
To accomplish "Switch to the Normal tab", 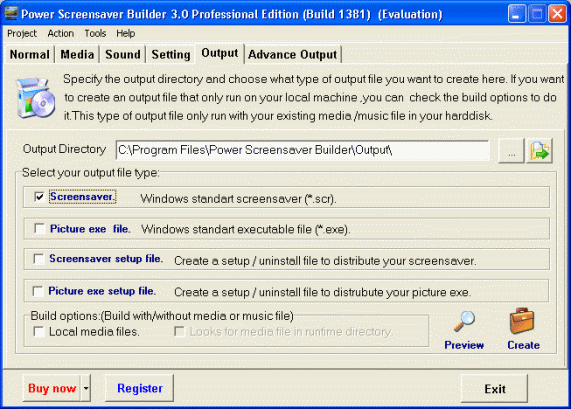I will point(29,55).
